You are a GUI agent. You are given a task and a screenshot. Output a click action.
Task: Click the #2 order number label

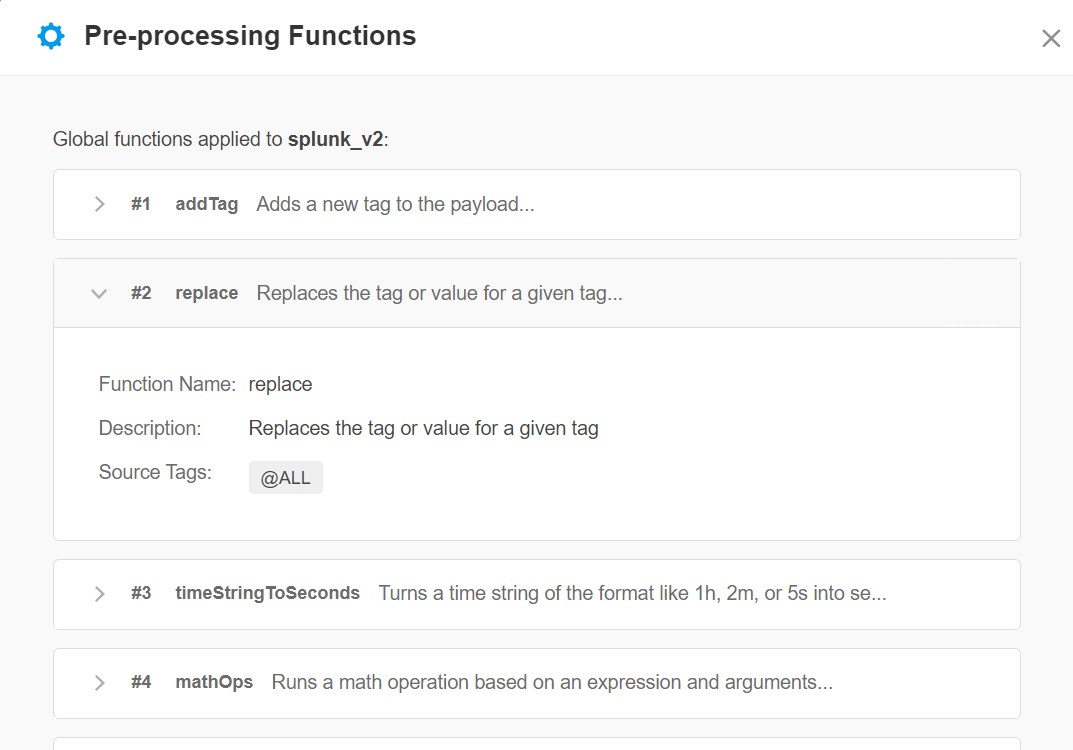coord(141,293)
